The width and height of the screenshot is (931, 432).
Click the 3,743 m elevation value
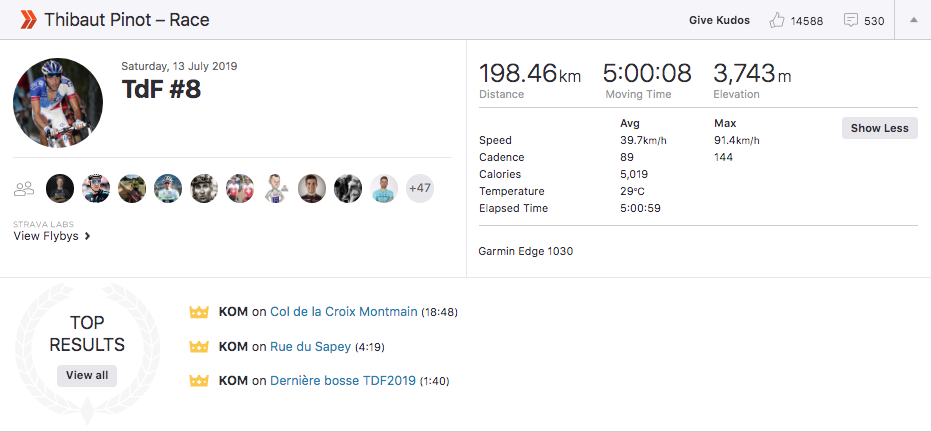click(x=752, y=74)
